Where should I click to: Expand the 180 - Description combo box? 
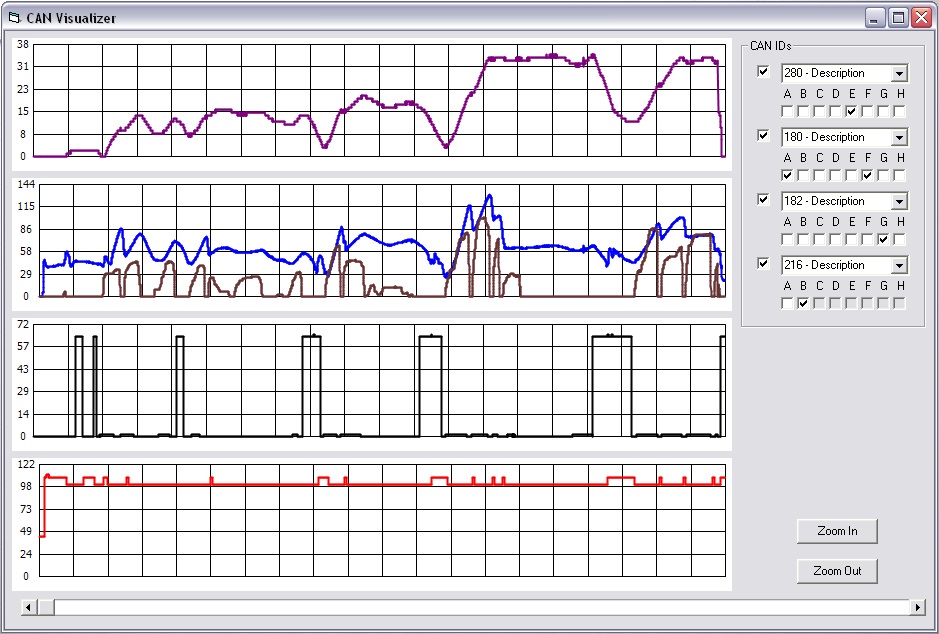pos(899,137)
